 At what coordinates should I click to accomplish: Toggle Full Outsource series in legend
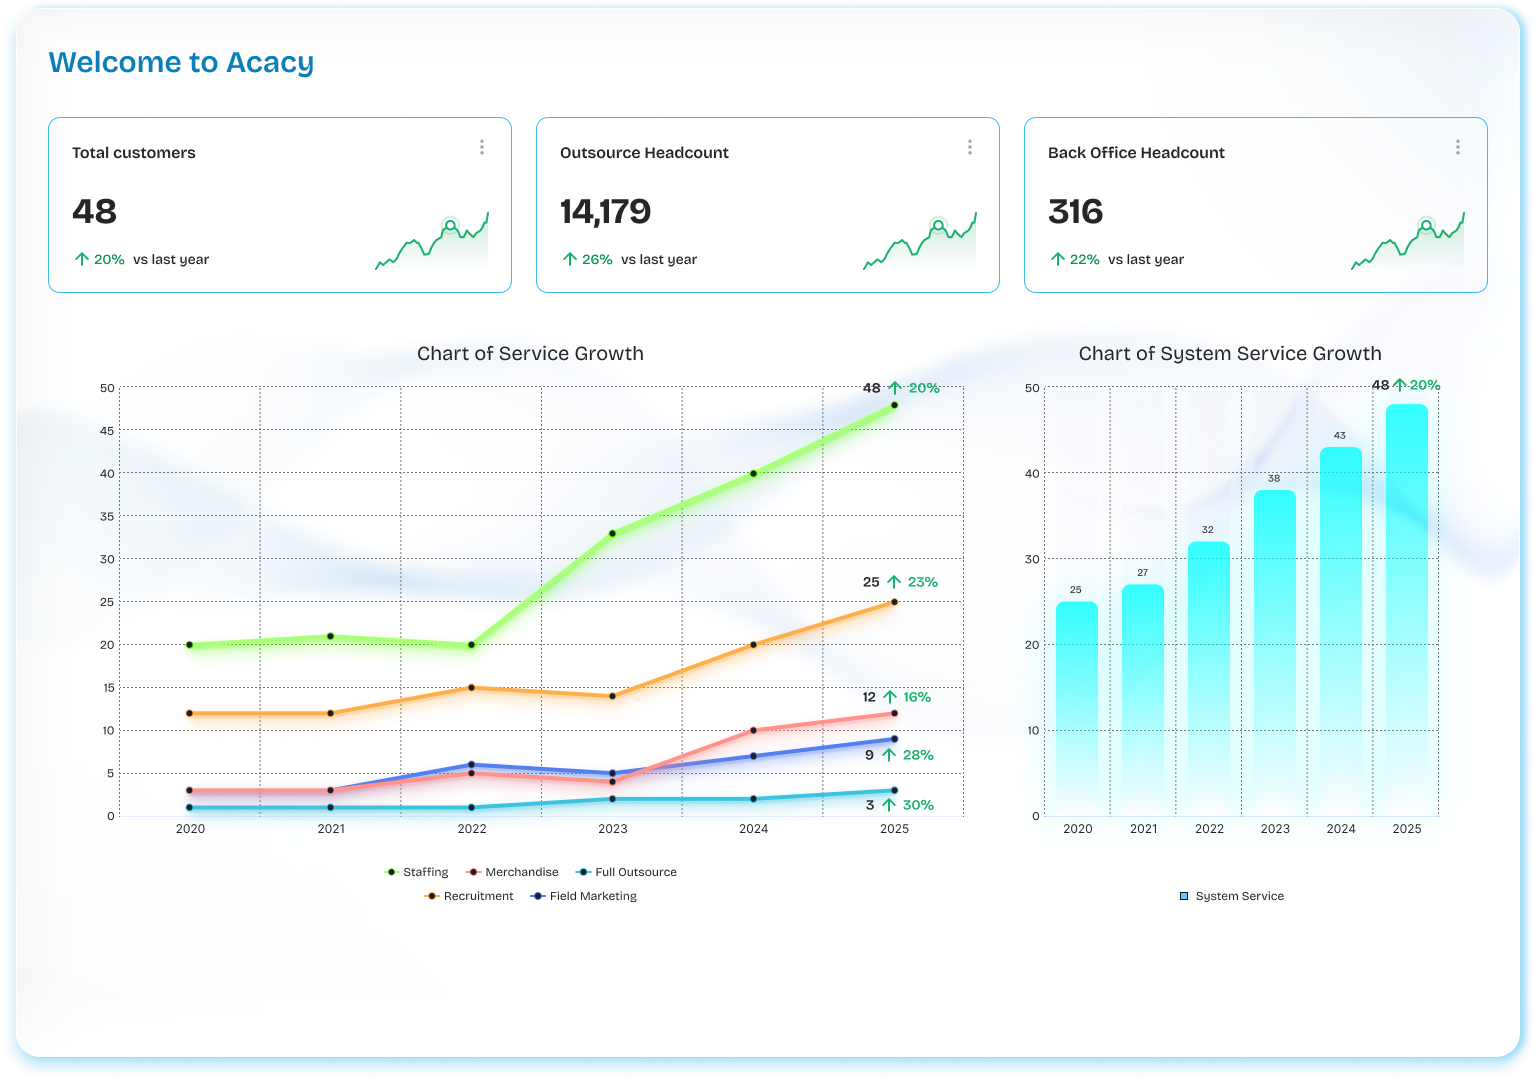pyautogui.click(x=627, y=872)
